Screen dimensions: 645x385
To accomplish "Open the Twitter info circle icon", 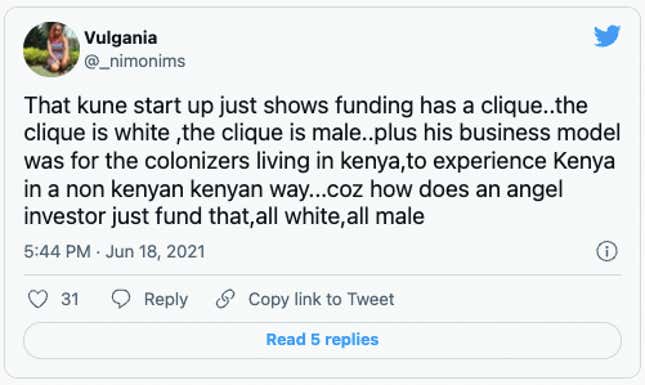I will coord(607,251).
